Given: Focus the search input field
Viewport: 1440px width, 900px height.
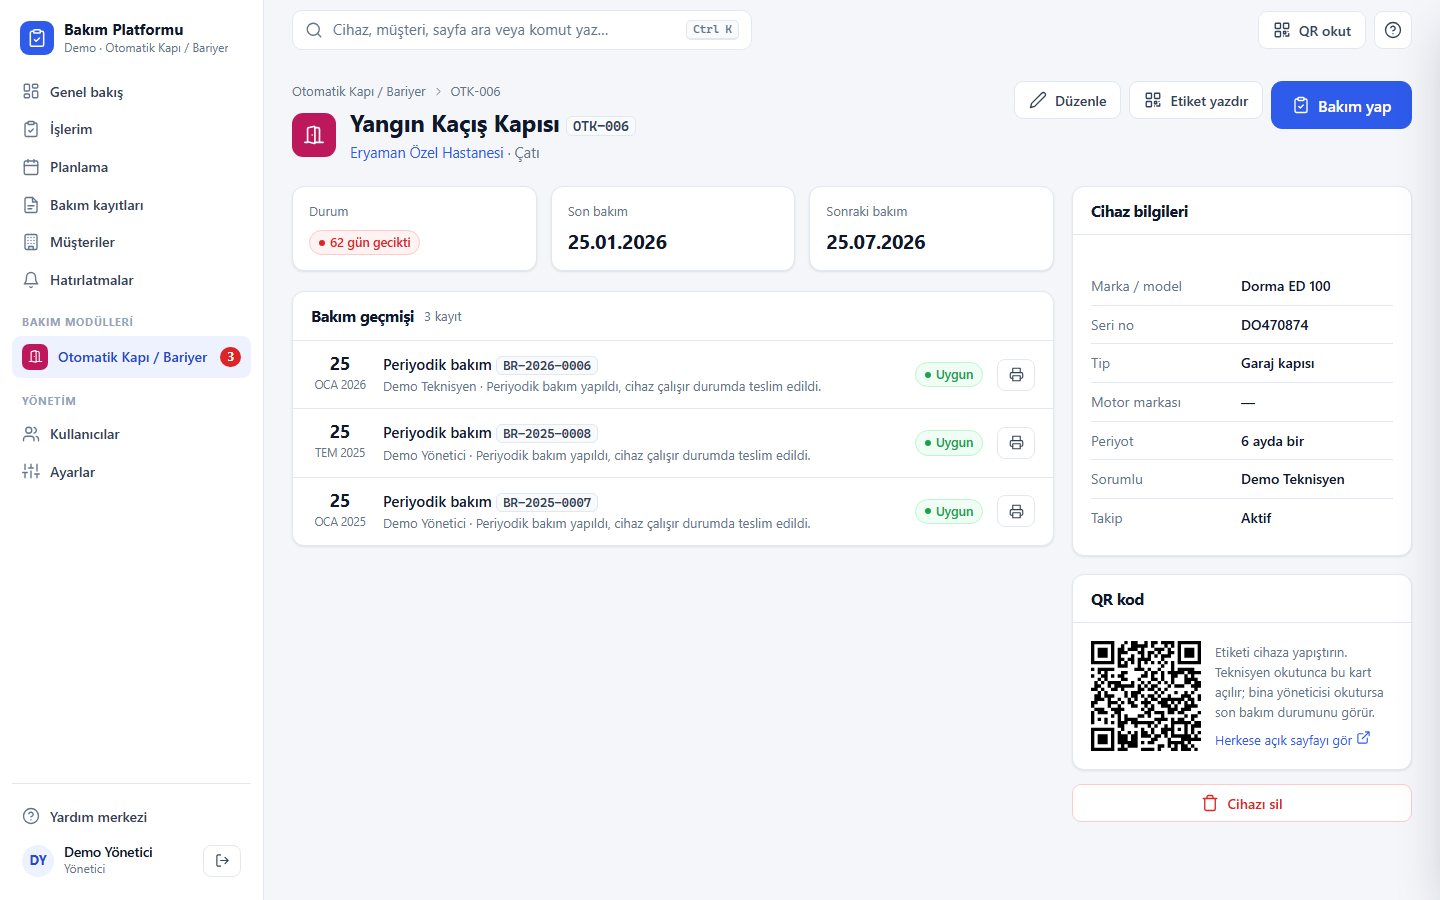Looking at the screenshot, I should click(x=521, y=30).
